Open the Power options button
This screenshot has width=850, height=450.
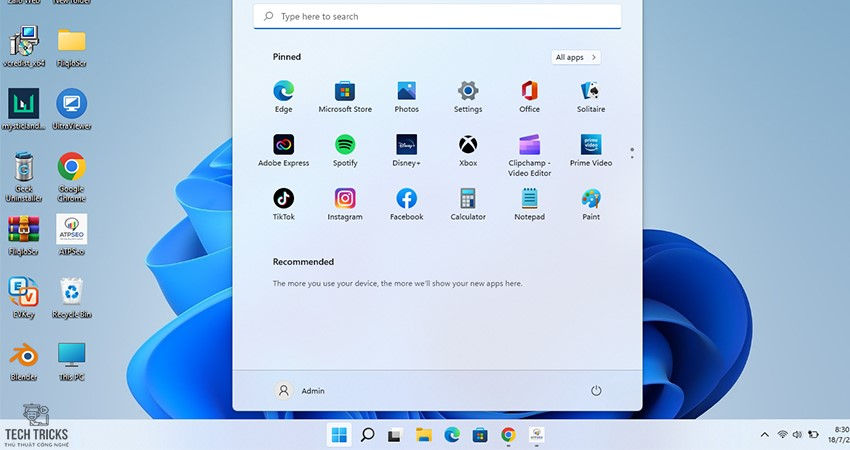pyautogui.click(x=596, y=390)
